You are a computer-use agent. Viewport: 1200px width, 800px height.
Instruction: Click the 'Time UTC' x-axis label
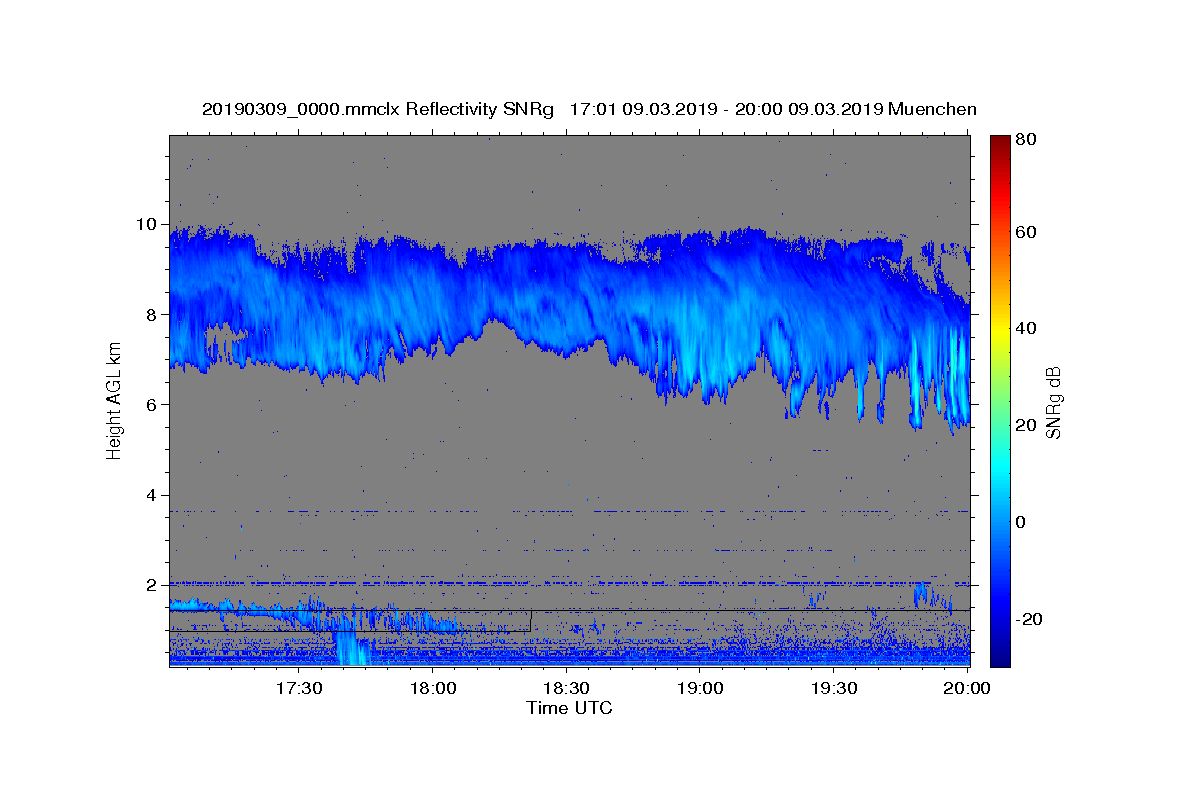pyautogui.click(x=569, y=708)
